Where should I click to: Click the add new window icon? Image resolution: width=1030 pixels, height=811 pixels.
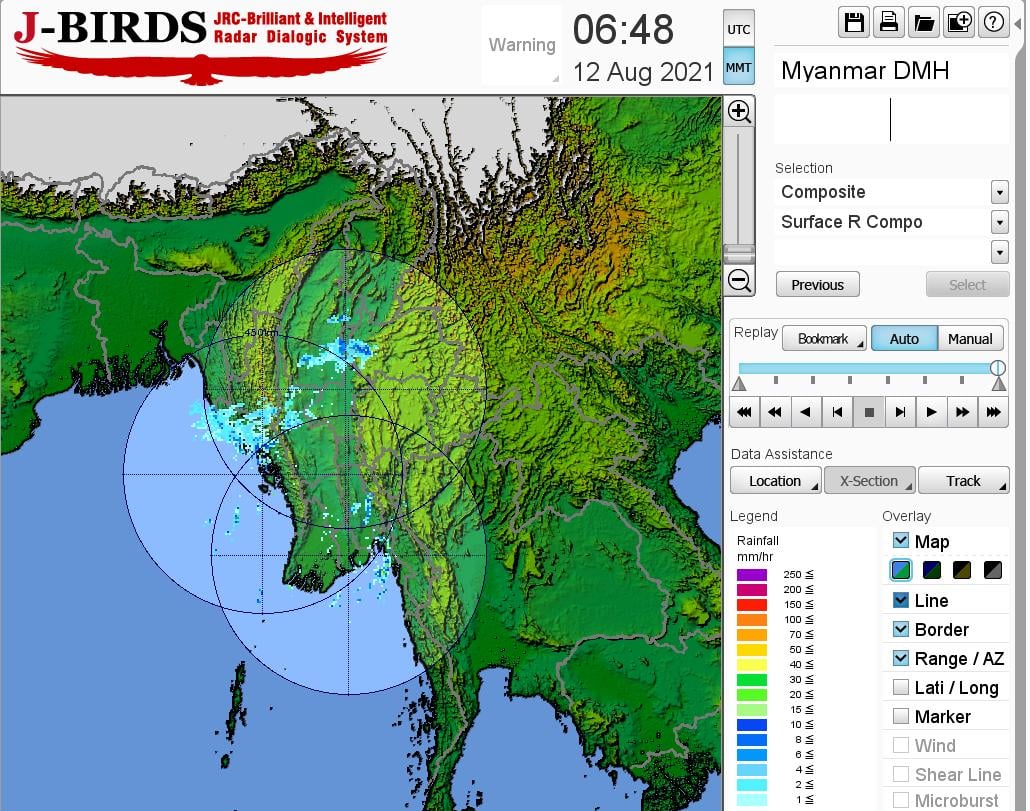click(x=959, y=22)
